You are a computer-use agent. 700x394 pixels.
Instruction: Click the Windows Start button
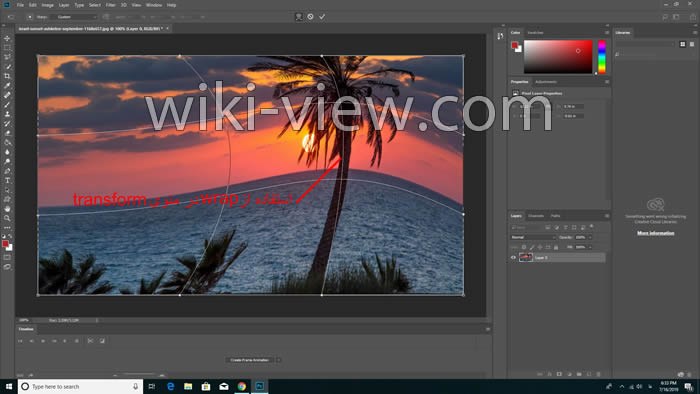tap(8, 386)
